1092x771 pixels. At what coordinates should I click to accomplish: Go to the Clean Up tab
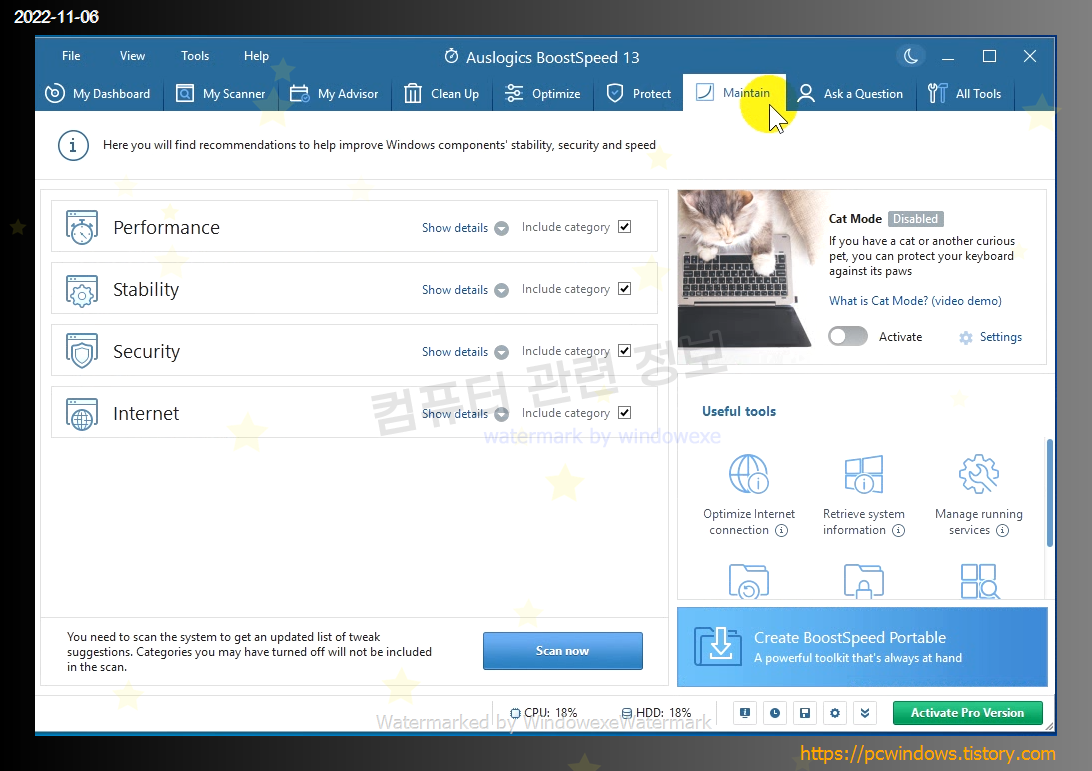442,93
